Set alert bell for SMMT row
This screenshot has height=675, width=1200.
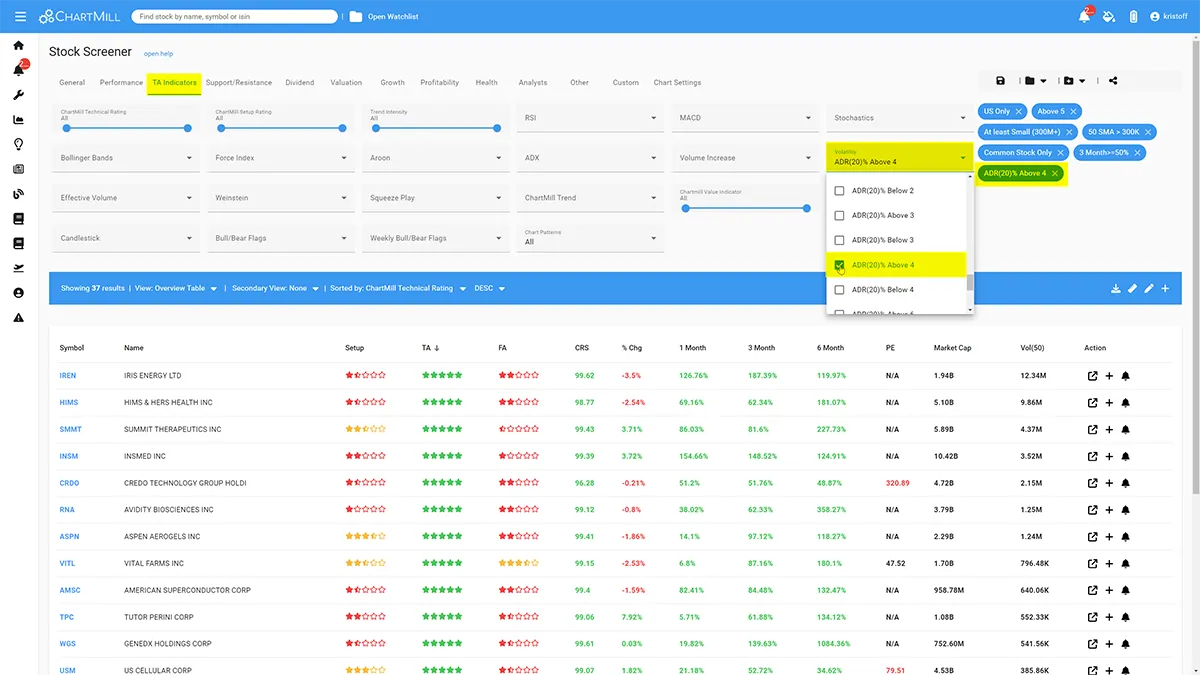(x=1125, y=430)
